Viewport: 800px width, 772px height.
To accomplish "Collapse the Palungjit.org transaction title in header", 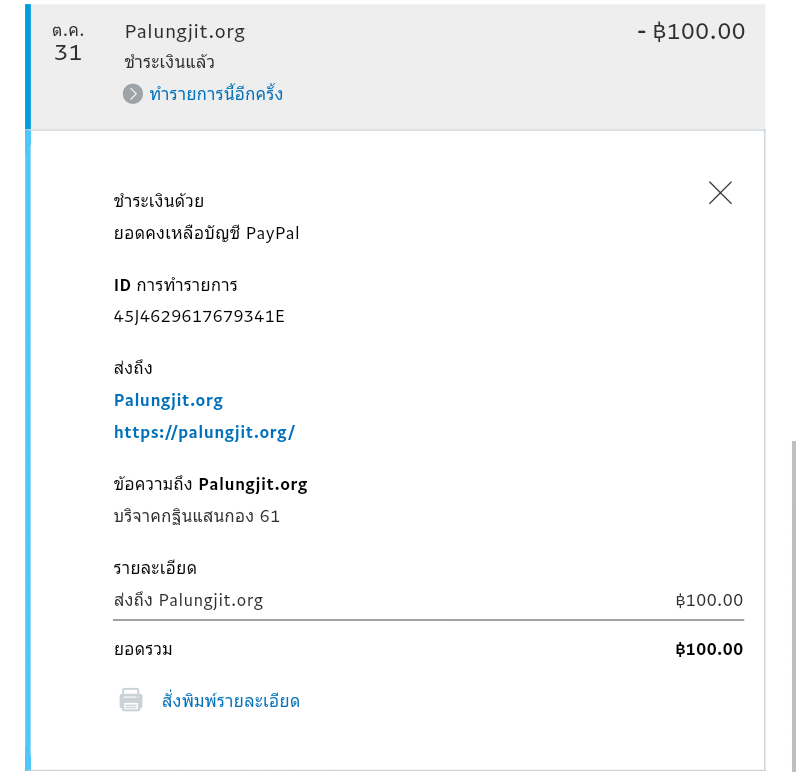I will (185, 32).
